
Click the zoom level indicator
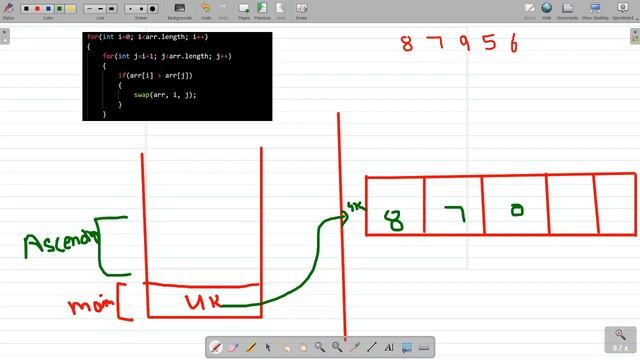click(x=620, y=340)
